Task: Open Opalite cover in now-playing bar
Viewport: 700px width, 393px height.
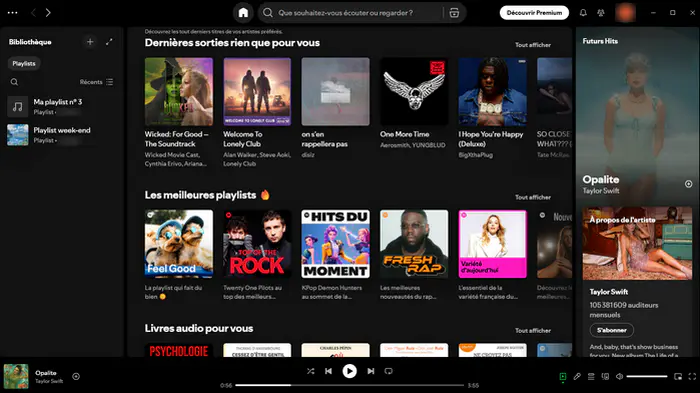Action: coord(16,376)
